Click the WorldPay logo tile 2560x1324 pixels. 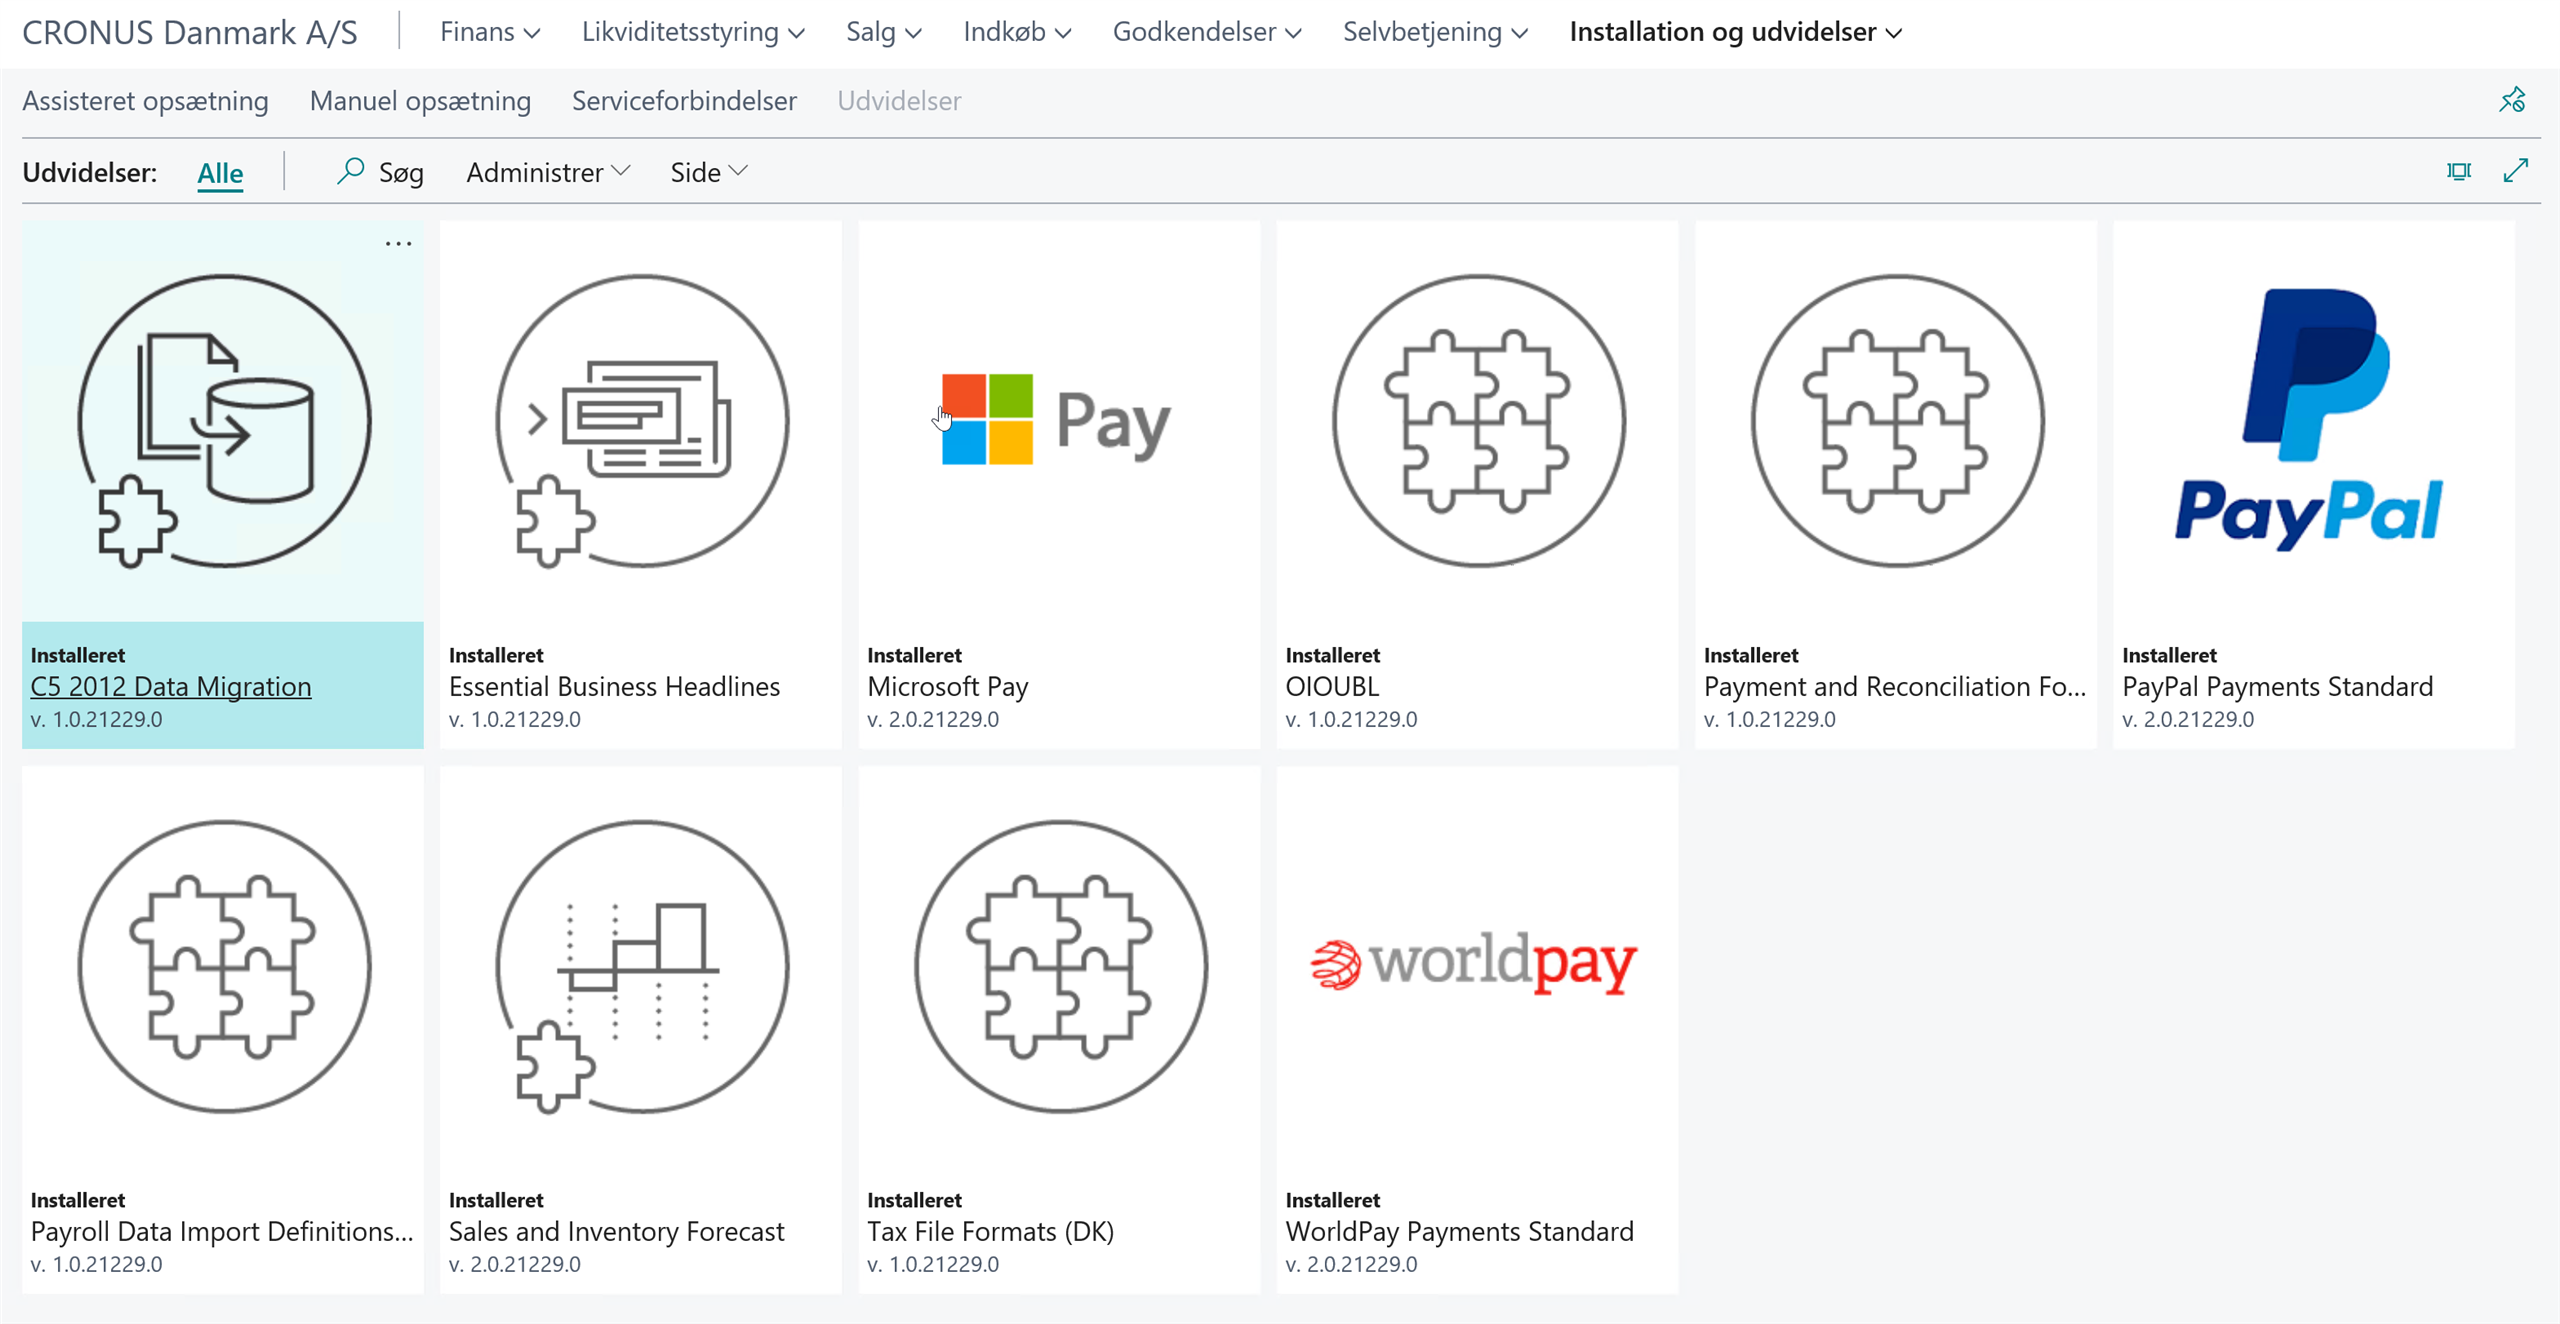click(x=1473, y=963)
